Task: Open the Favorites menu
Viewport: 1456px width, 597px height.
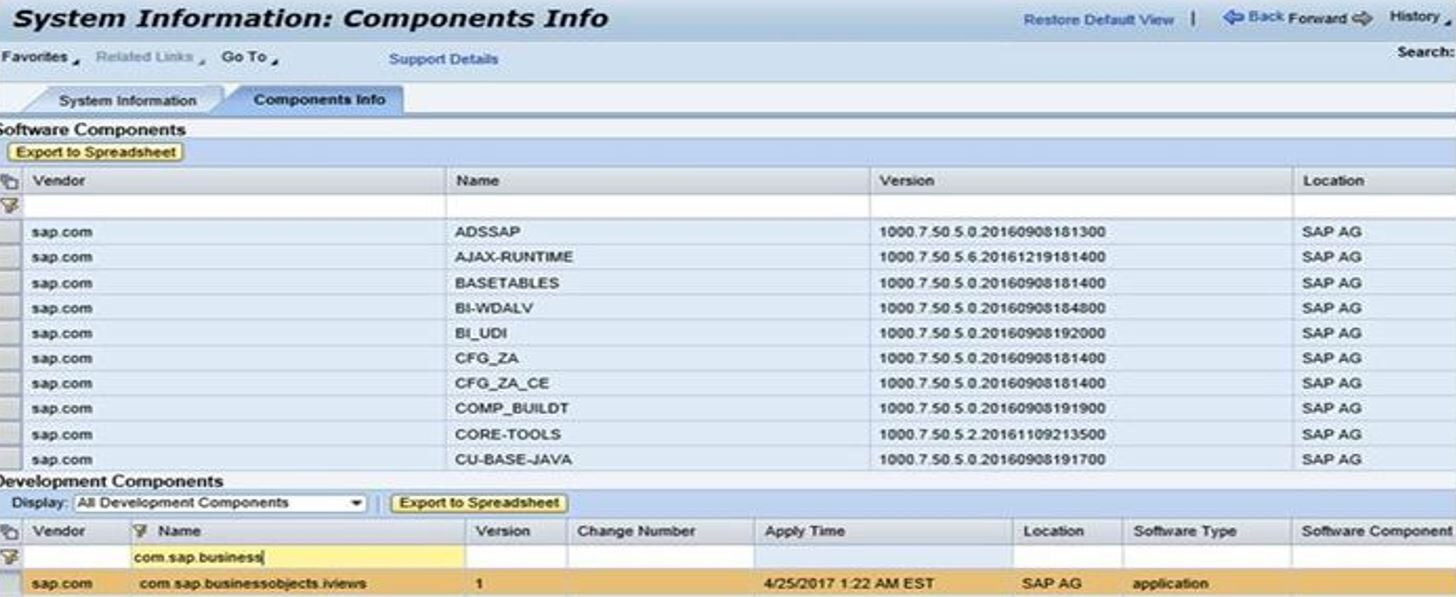Action: 38,58
